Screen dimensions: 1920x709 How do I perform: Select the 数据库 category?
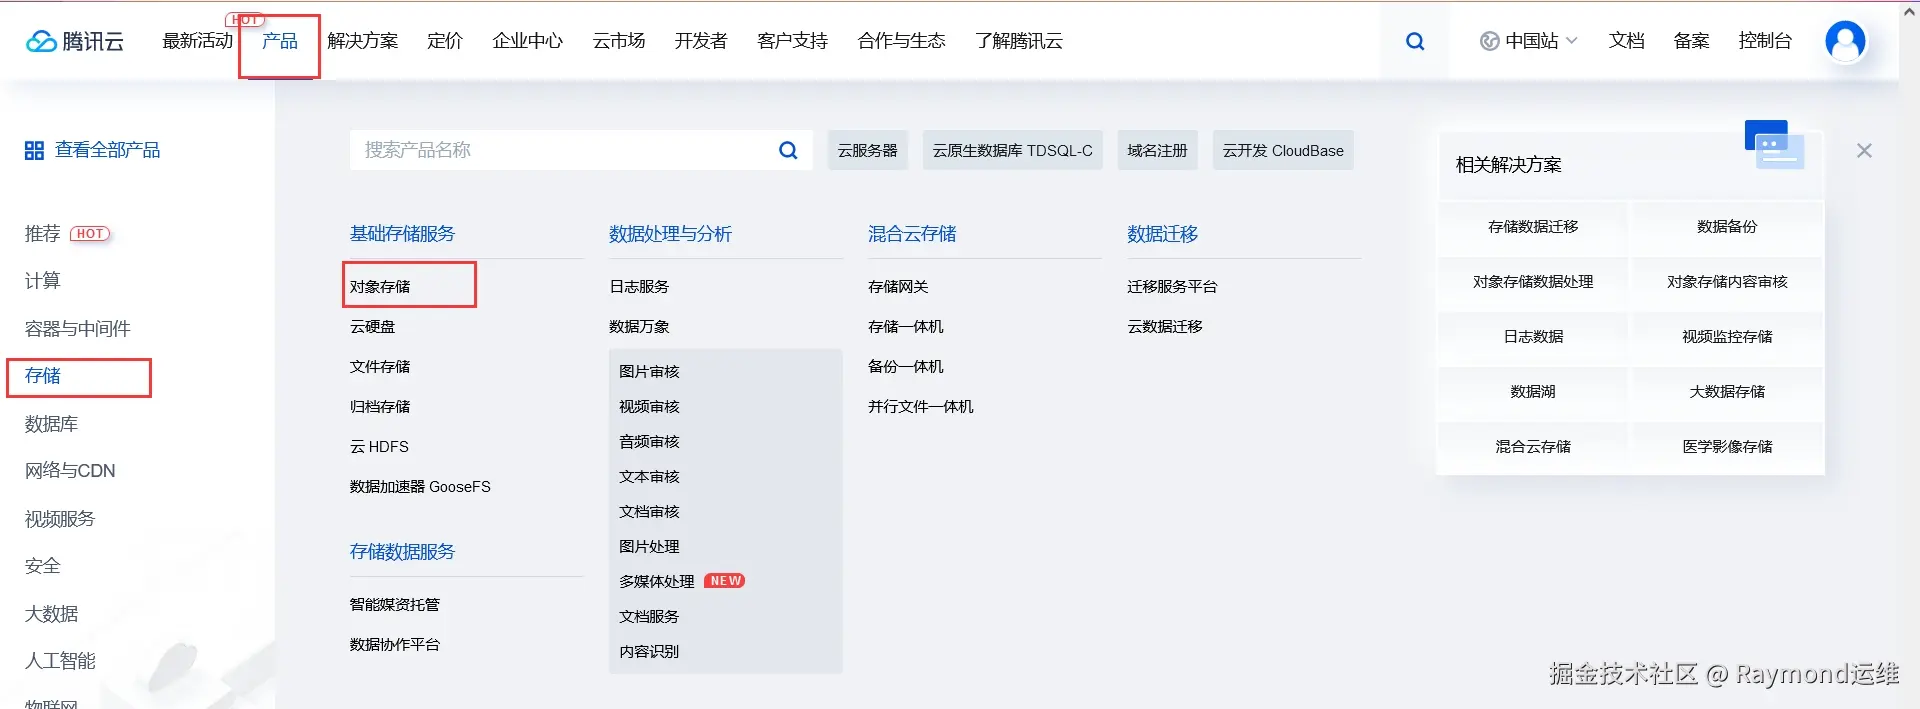point(52,424)
